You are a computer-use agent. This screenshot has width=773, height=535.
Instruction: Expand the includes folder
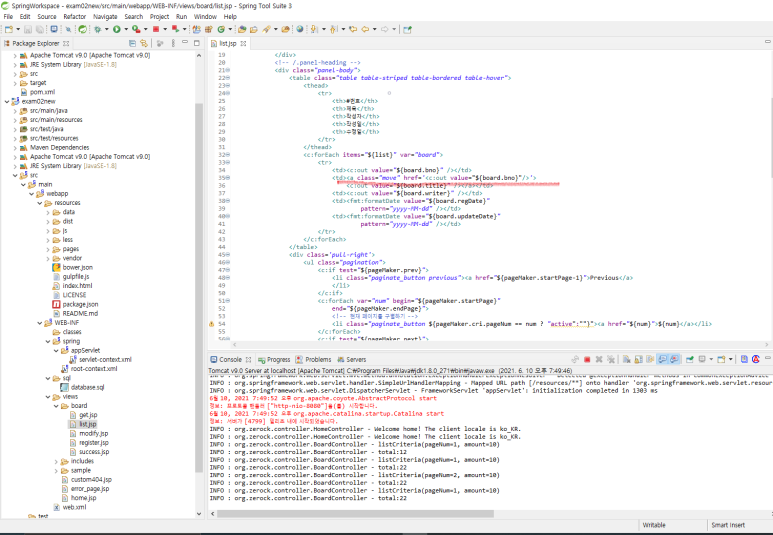(56, 462)
